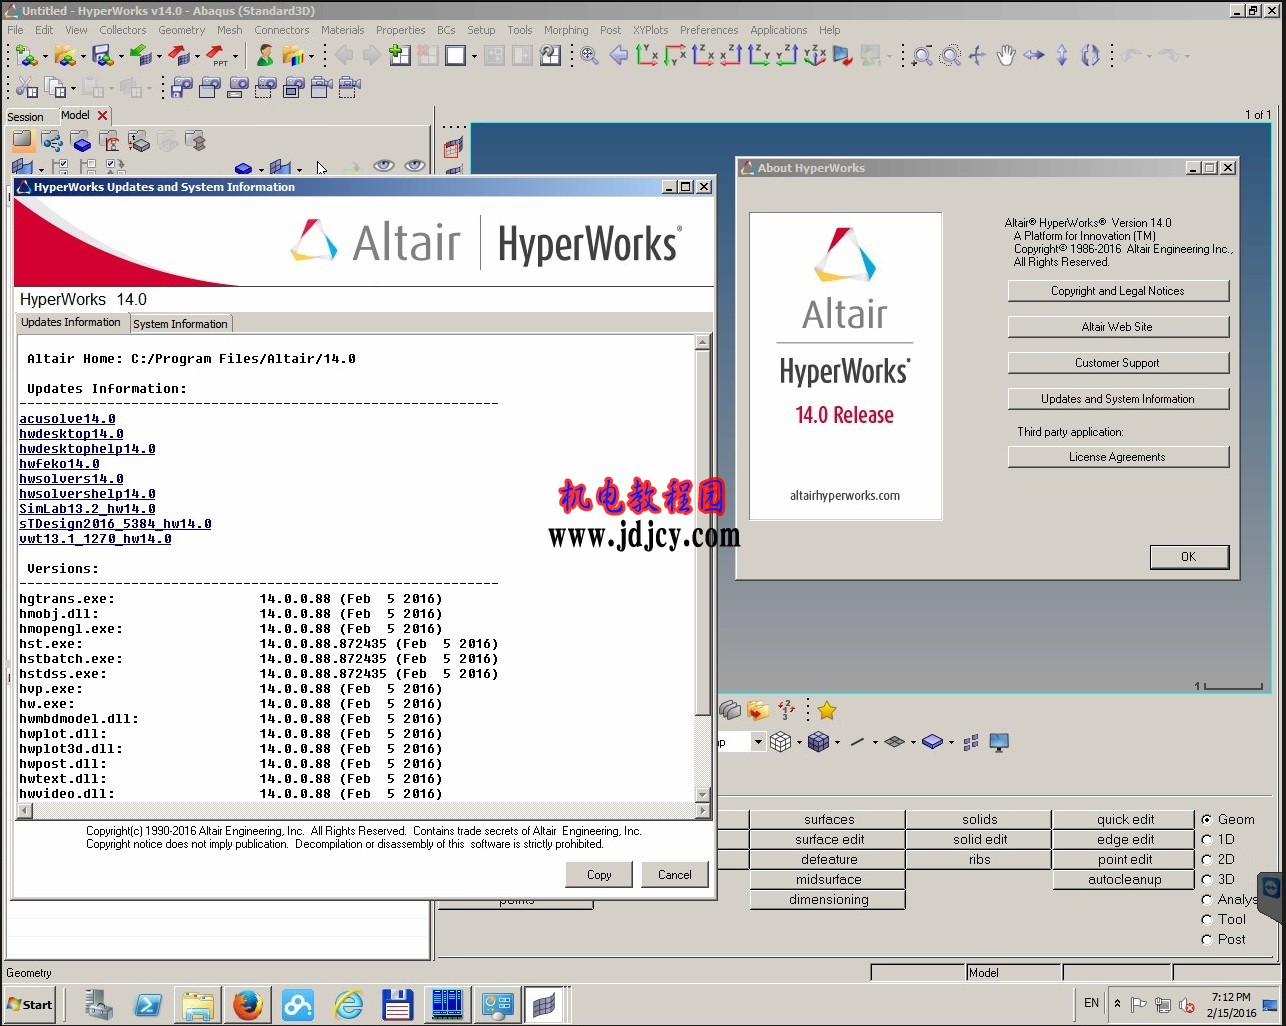The width and height of the screenshot is (1286, 1026).
Task: Click the yellow star favorites icon
Action: point(827,711)
